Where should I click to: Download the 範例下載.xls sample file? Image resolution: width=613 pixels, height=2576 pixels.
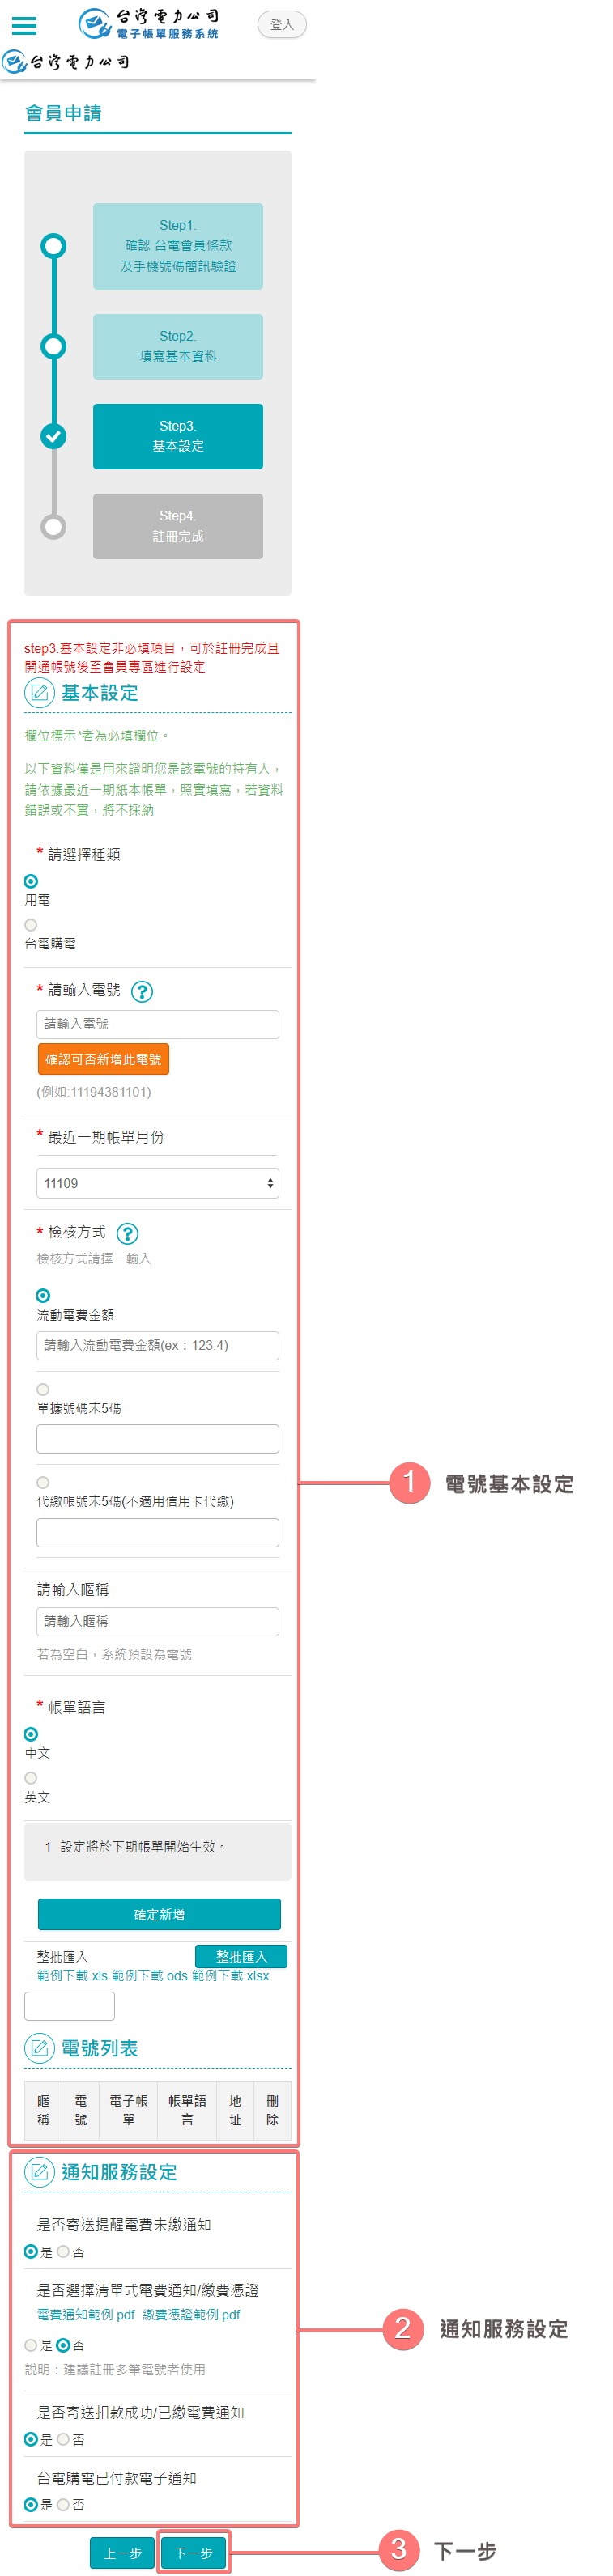[72, 1976]
